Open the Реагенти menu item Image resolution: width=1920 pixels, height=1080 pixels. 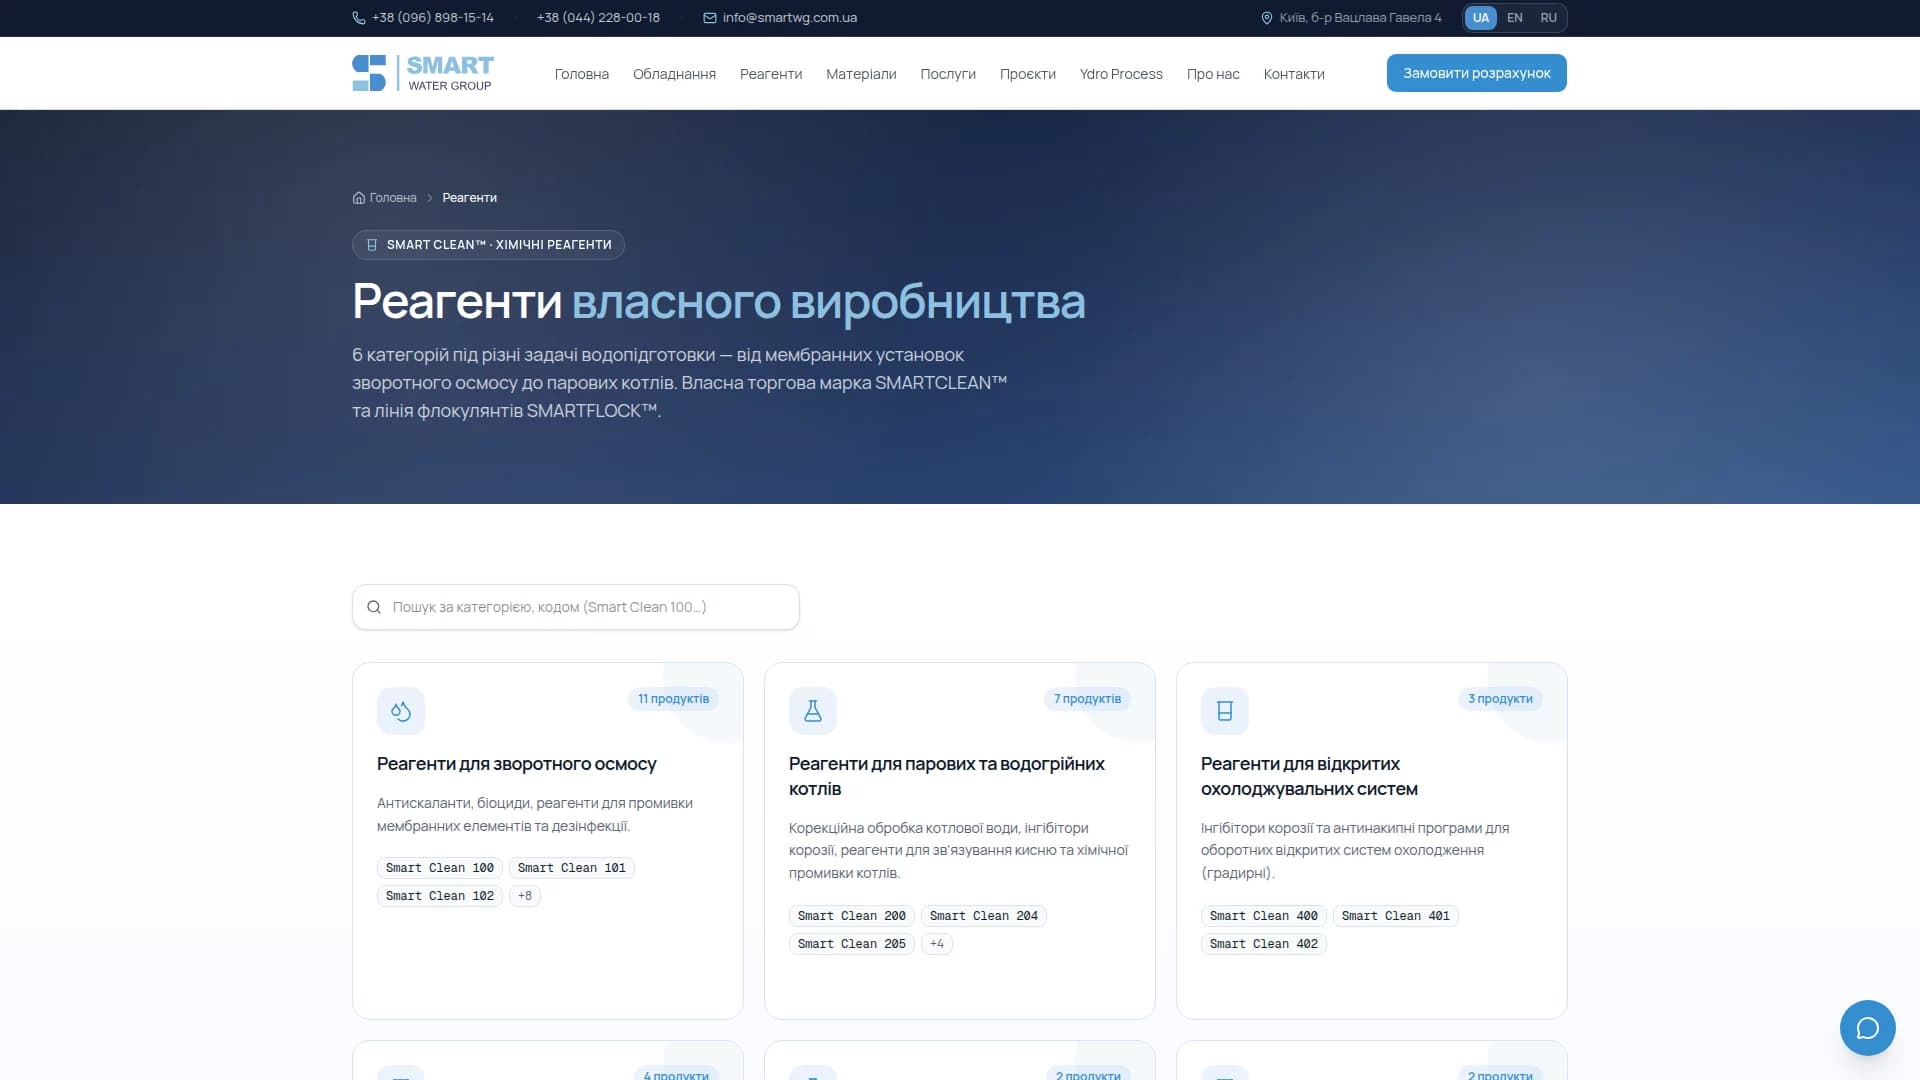(771, 74)
